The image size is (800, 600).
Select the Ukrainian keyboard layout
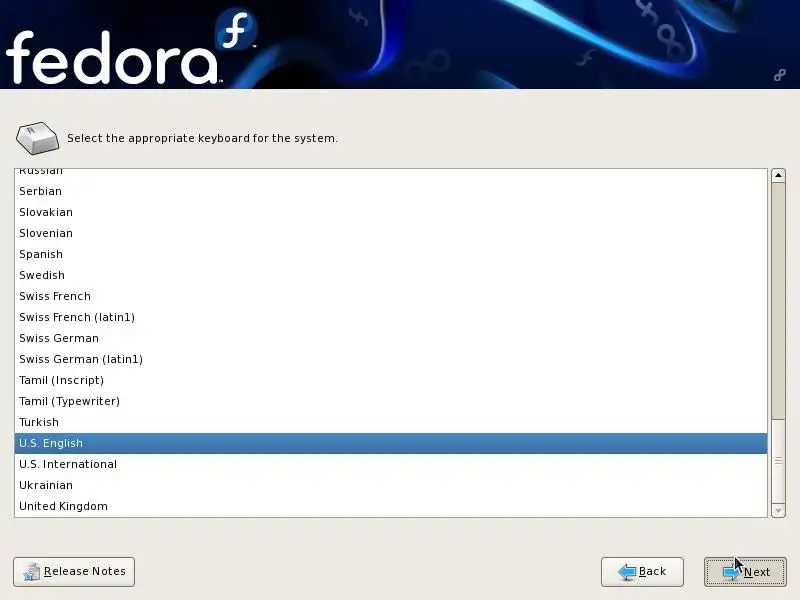click(391, 485)
